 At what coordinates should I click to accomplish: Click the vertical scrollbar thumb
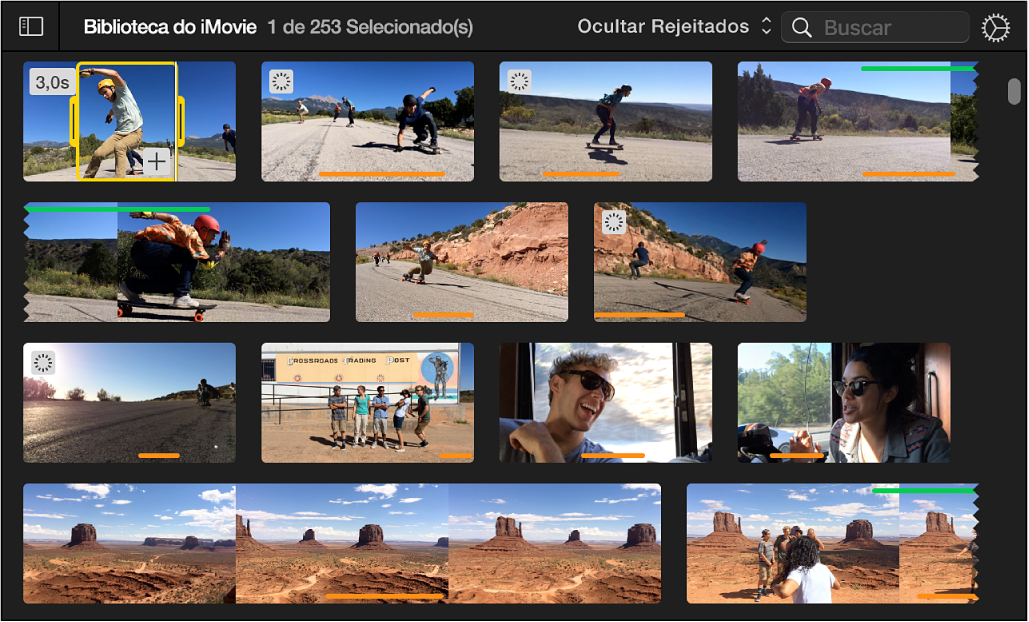point(1014,91)
